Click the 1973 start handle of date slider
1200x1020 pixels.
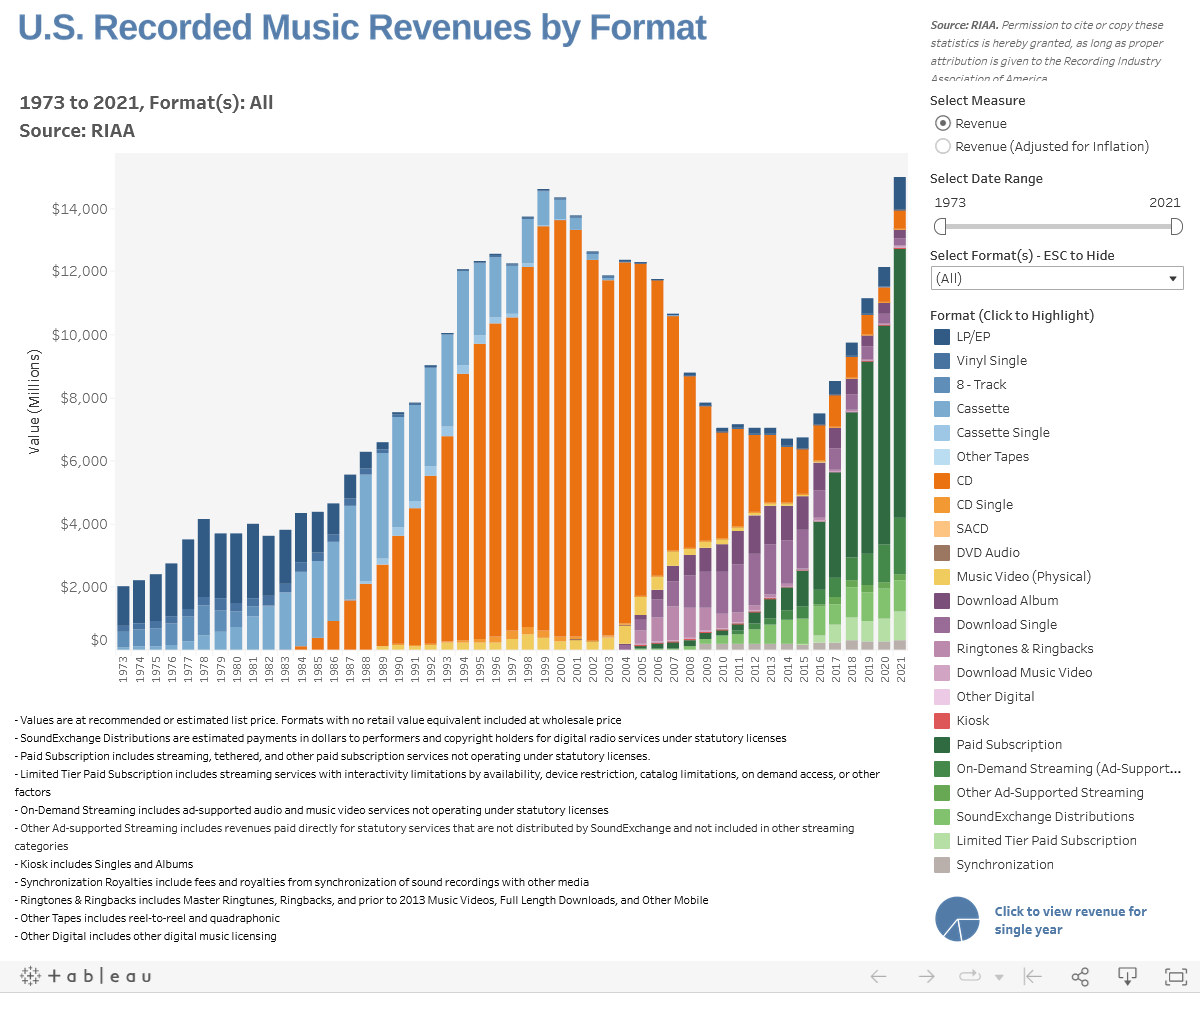[x=940, y=226]
